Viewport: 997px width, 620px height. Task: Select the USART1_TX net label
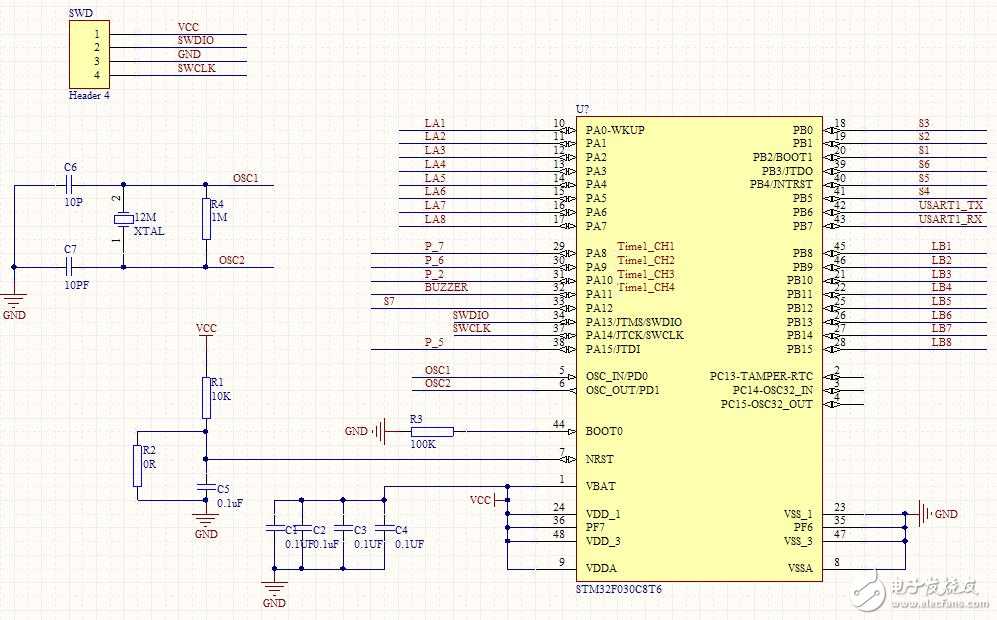click(951, 205)
